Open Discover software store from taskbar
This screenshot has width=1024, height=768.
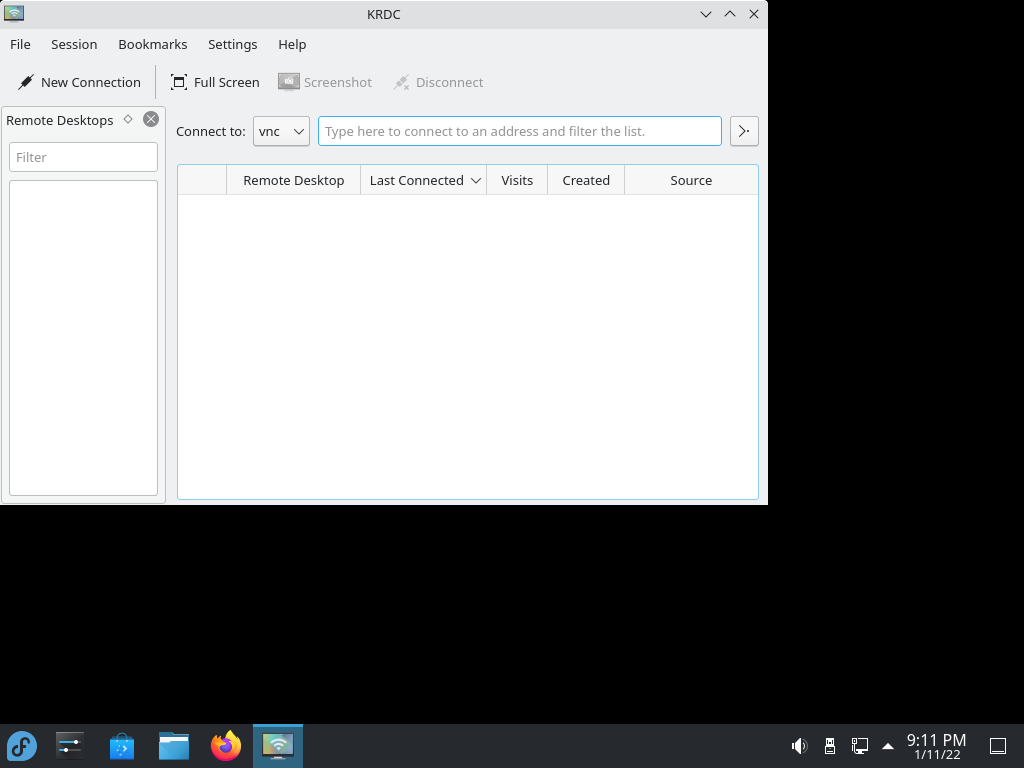point(122,746)
